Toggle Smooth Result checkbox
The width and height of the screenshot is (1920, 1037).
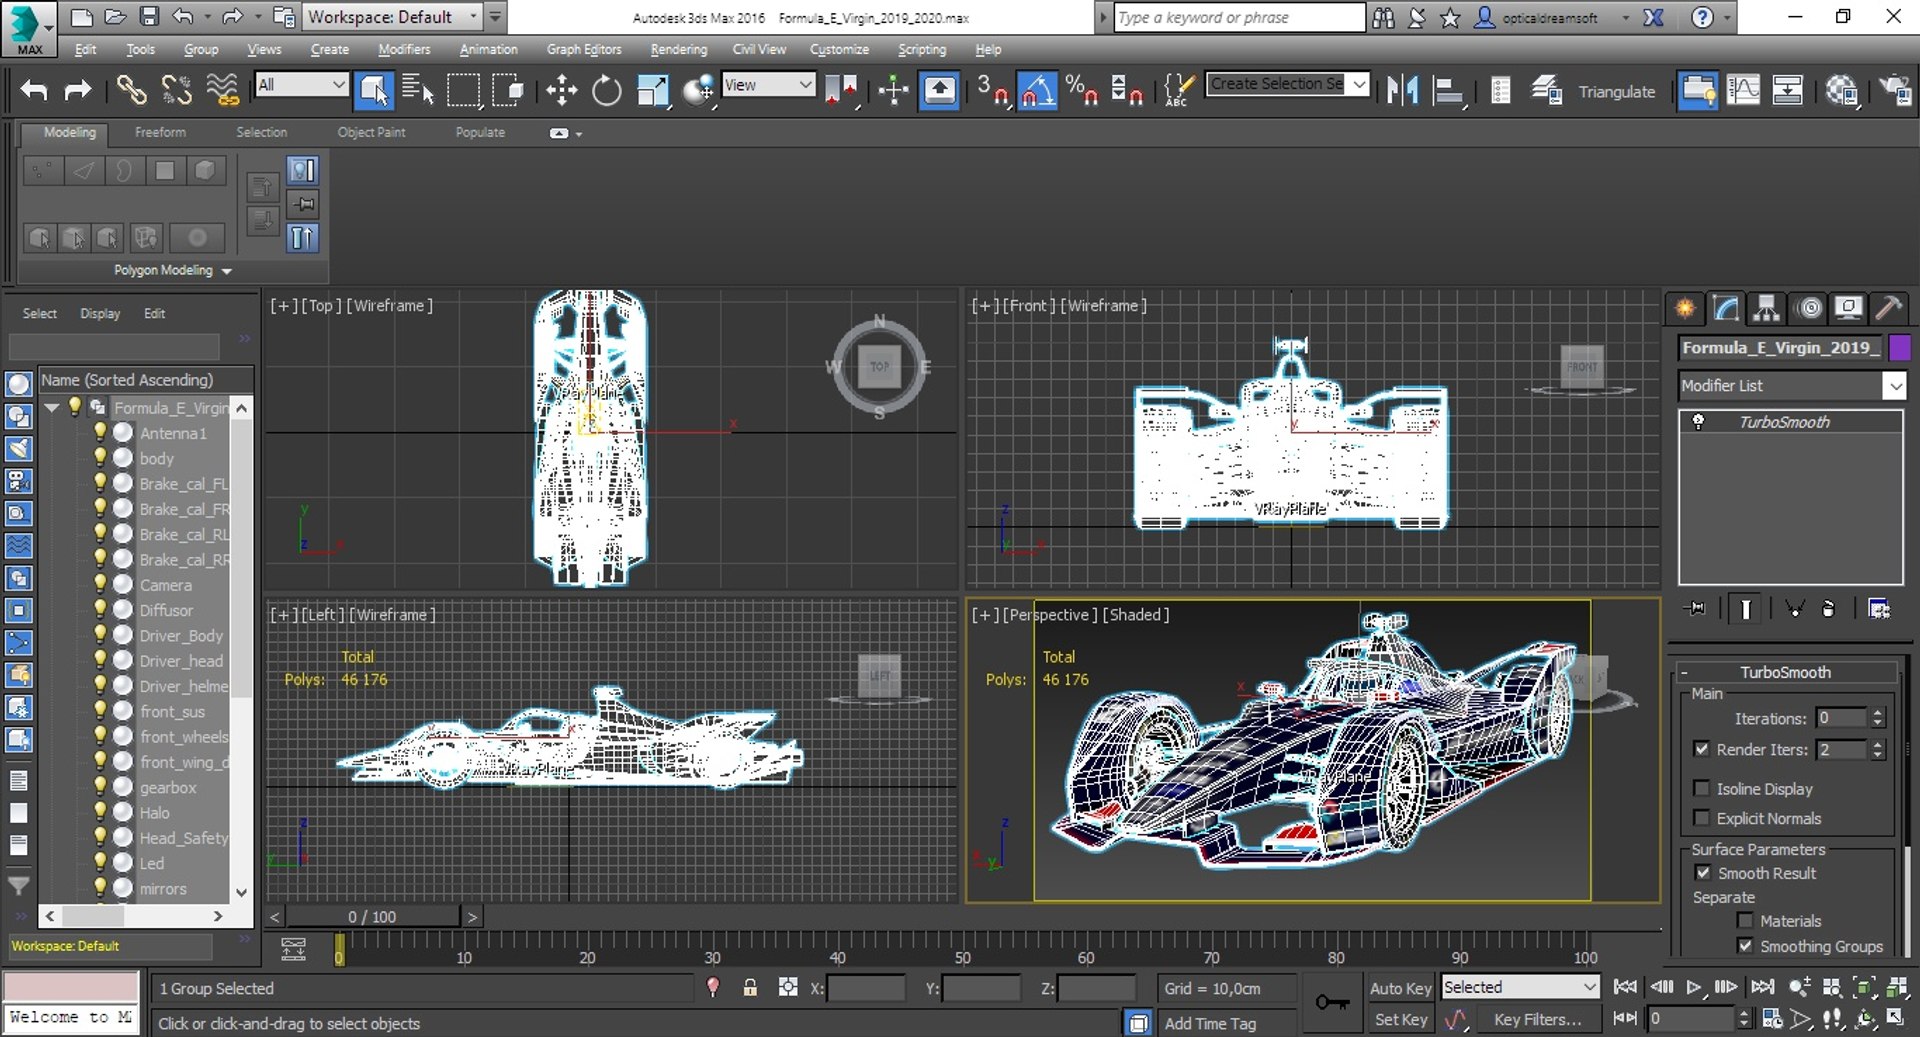pyautogui.click(x=1703, y=873)
